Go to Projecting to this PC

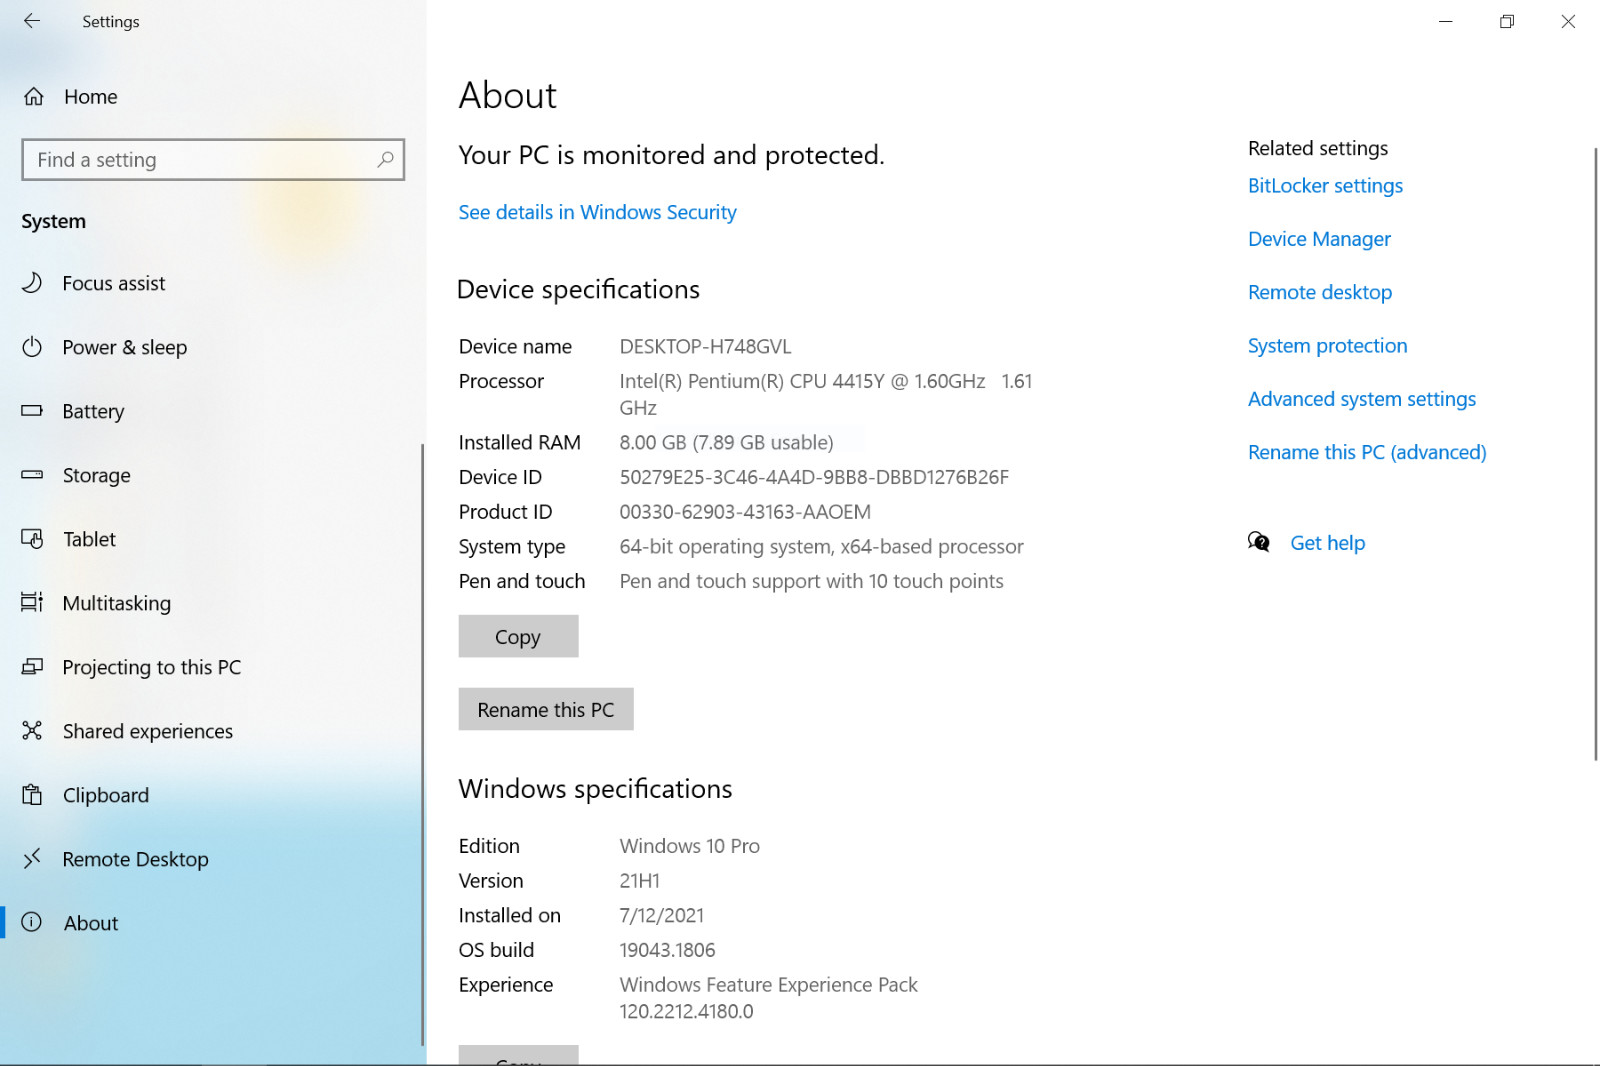pyautogui.click(x=212, y=667)
